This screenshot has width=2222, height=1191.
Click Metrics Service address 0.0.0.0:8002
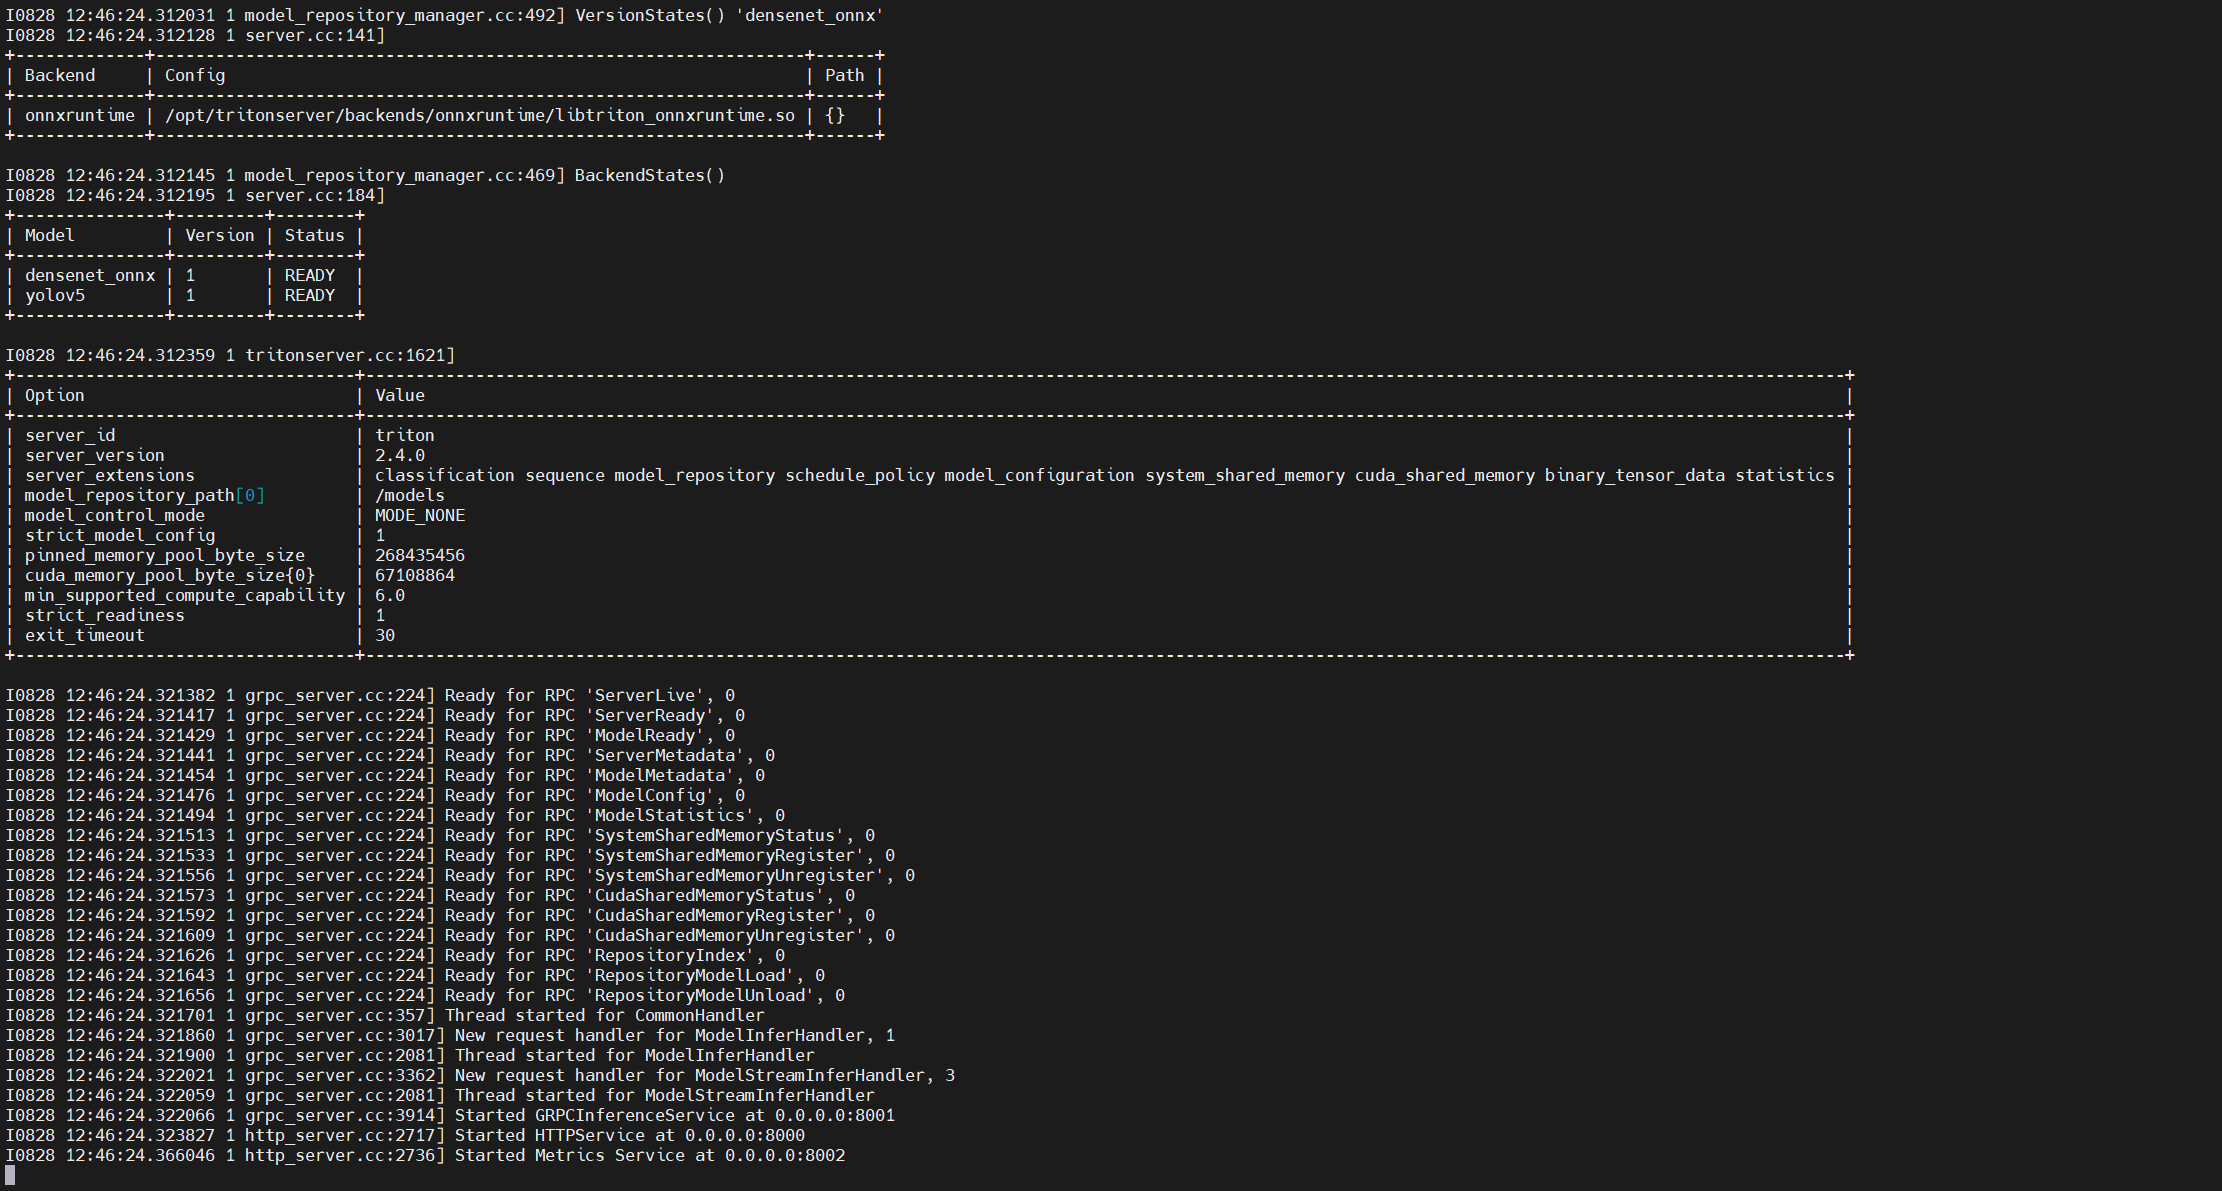pyautogui.click(x=785, y=1156)
